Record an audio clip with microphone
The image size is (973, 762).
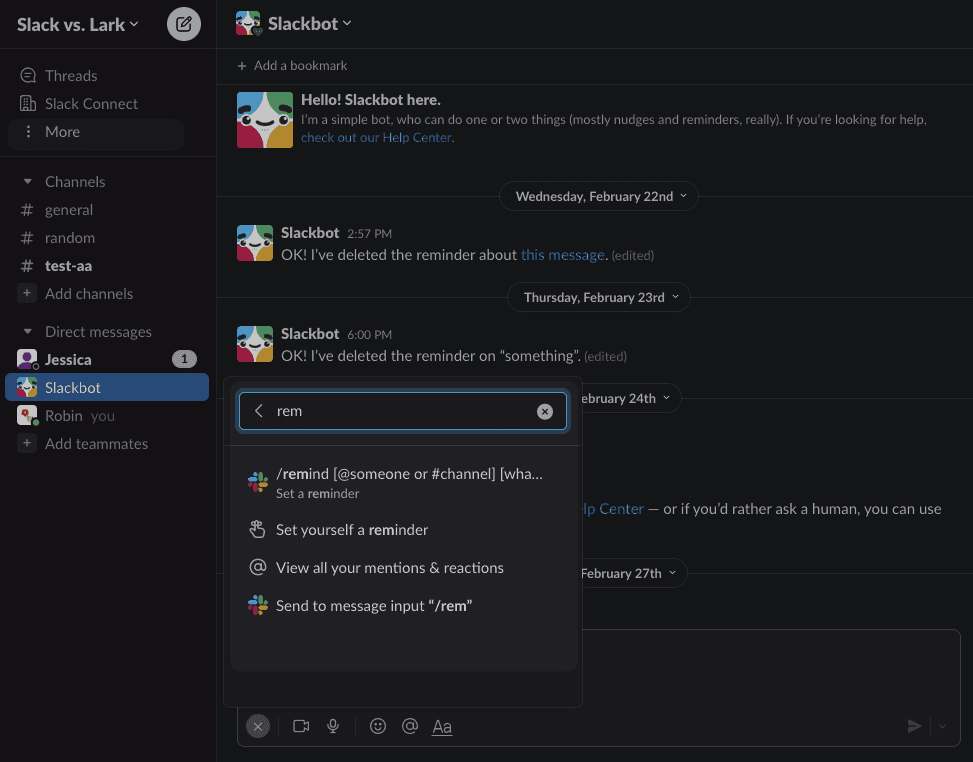click(x=333, y=726)
